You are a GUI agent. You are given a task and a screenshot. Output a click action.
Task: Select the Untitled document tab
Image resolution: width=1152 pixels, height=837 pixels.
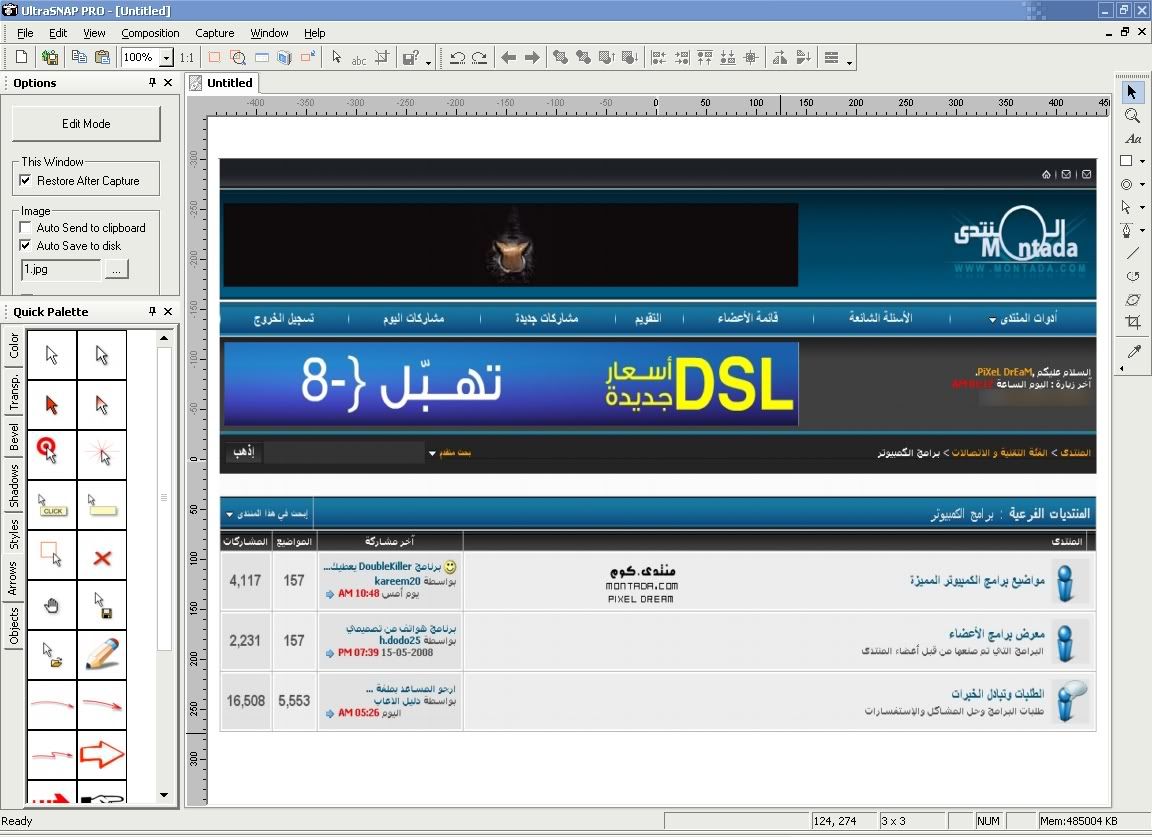(x=222, y=83)
